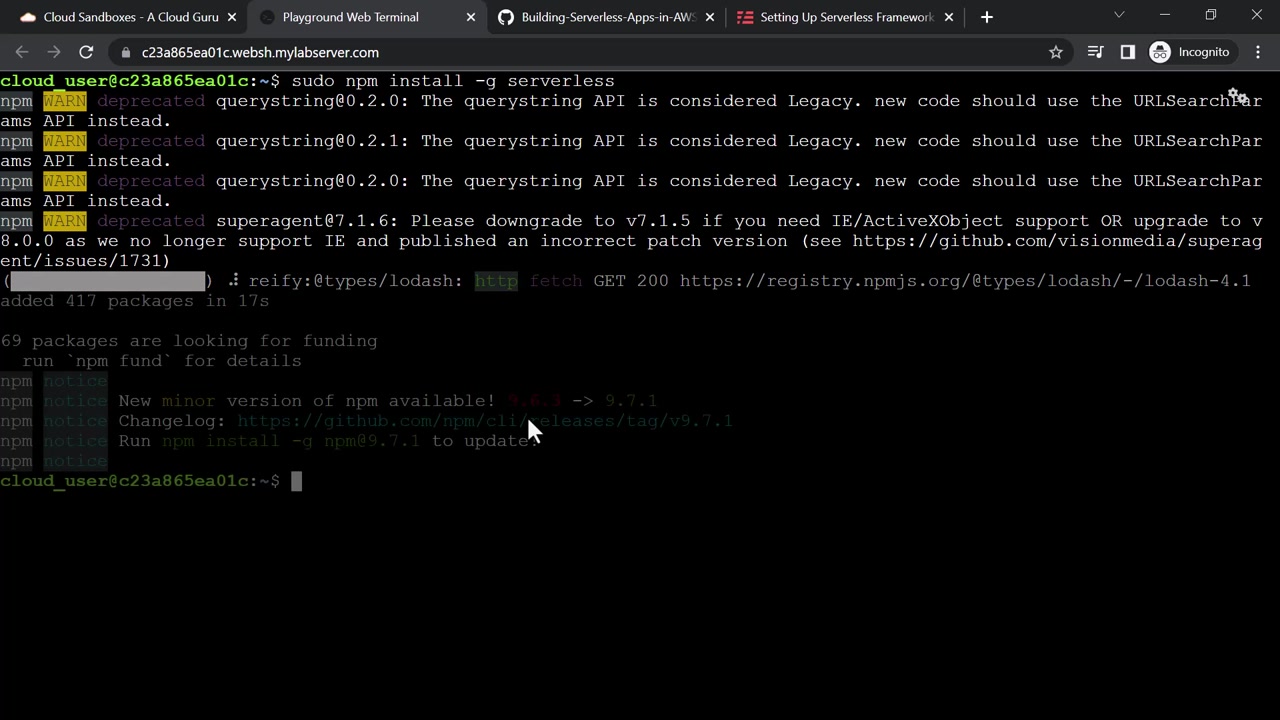Image resolution: width=1280 pixels, height=720 pixels.
Task: Open the media controls icon
Action: click(1096, 52)
